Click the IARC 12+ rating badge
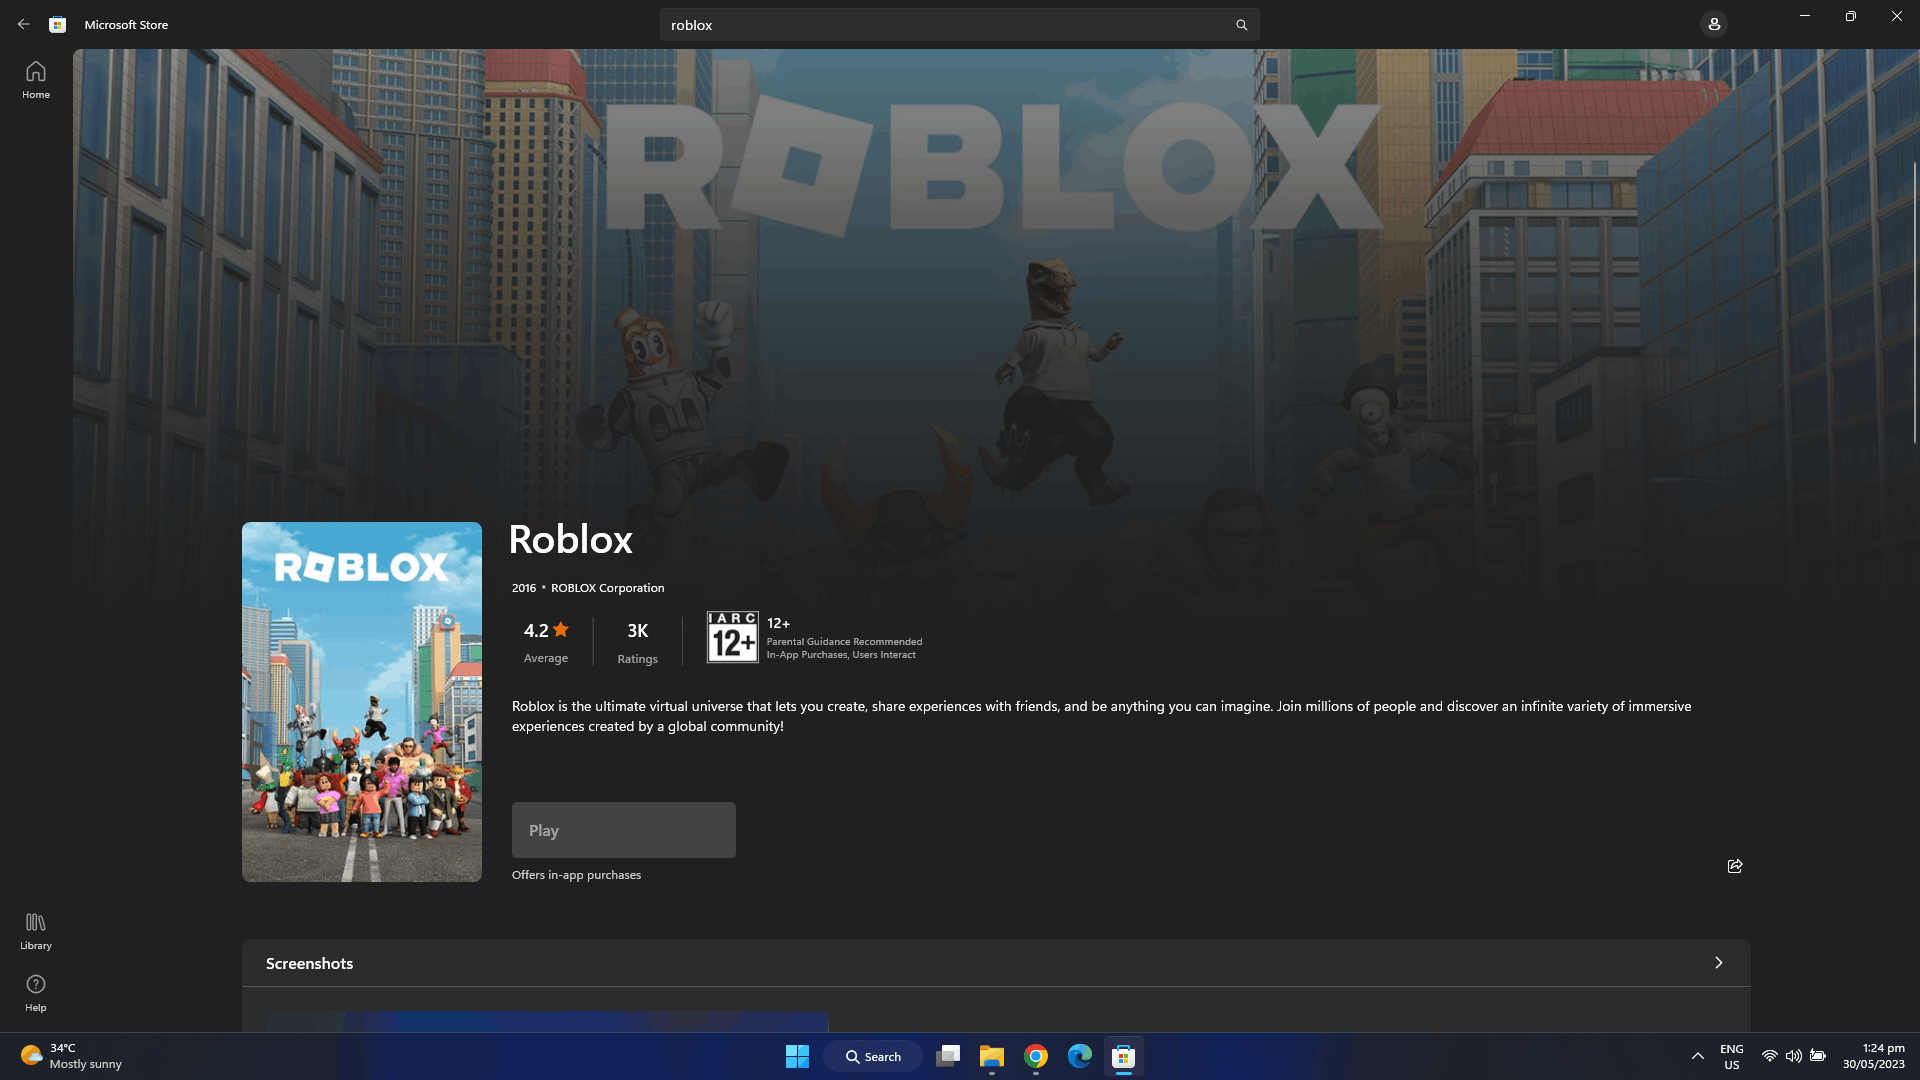Image resolution: width=1920 pixels, height=1080 pixels. click(732, 636)
